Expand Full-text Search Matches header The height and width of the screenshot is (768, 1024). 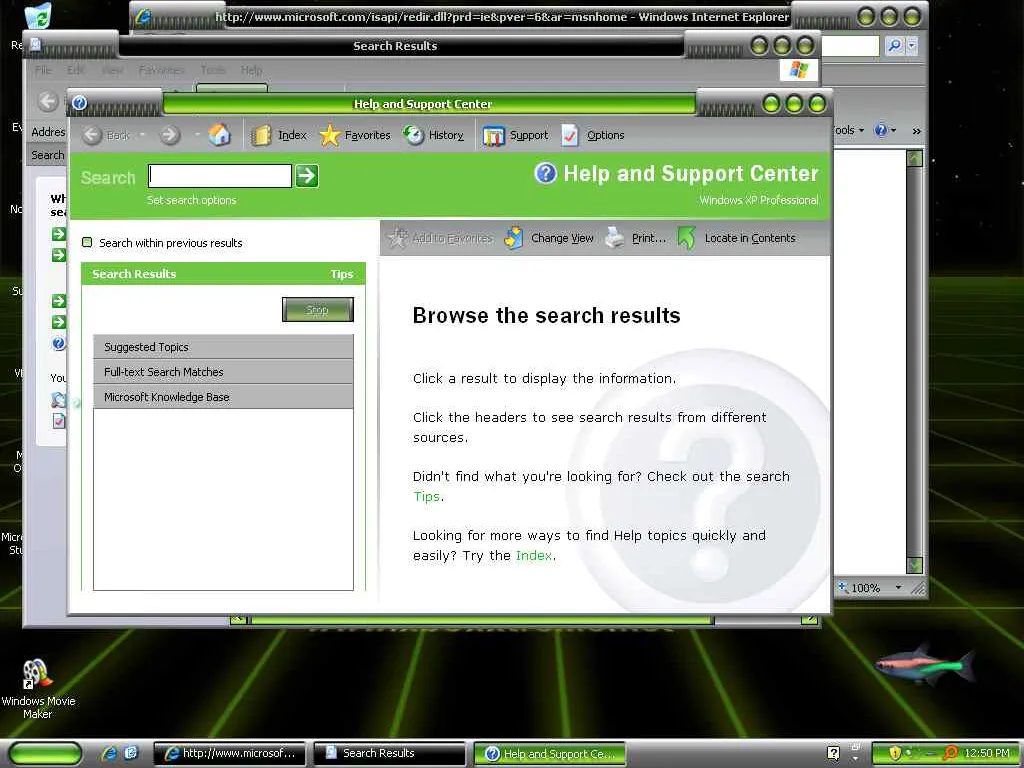223,372
